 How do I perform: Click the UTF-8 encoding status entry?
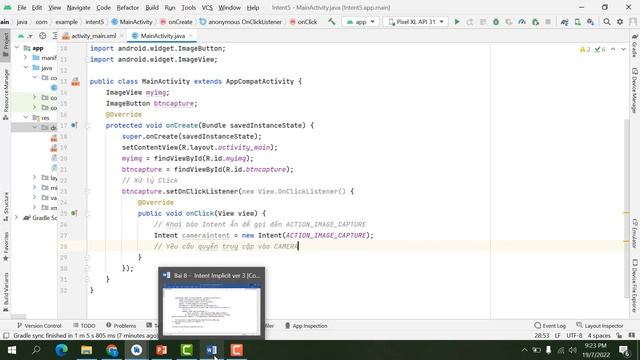(x=574, y=336)
